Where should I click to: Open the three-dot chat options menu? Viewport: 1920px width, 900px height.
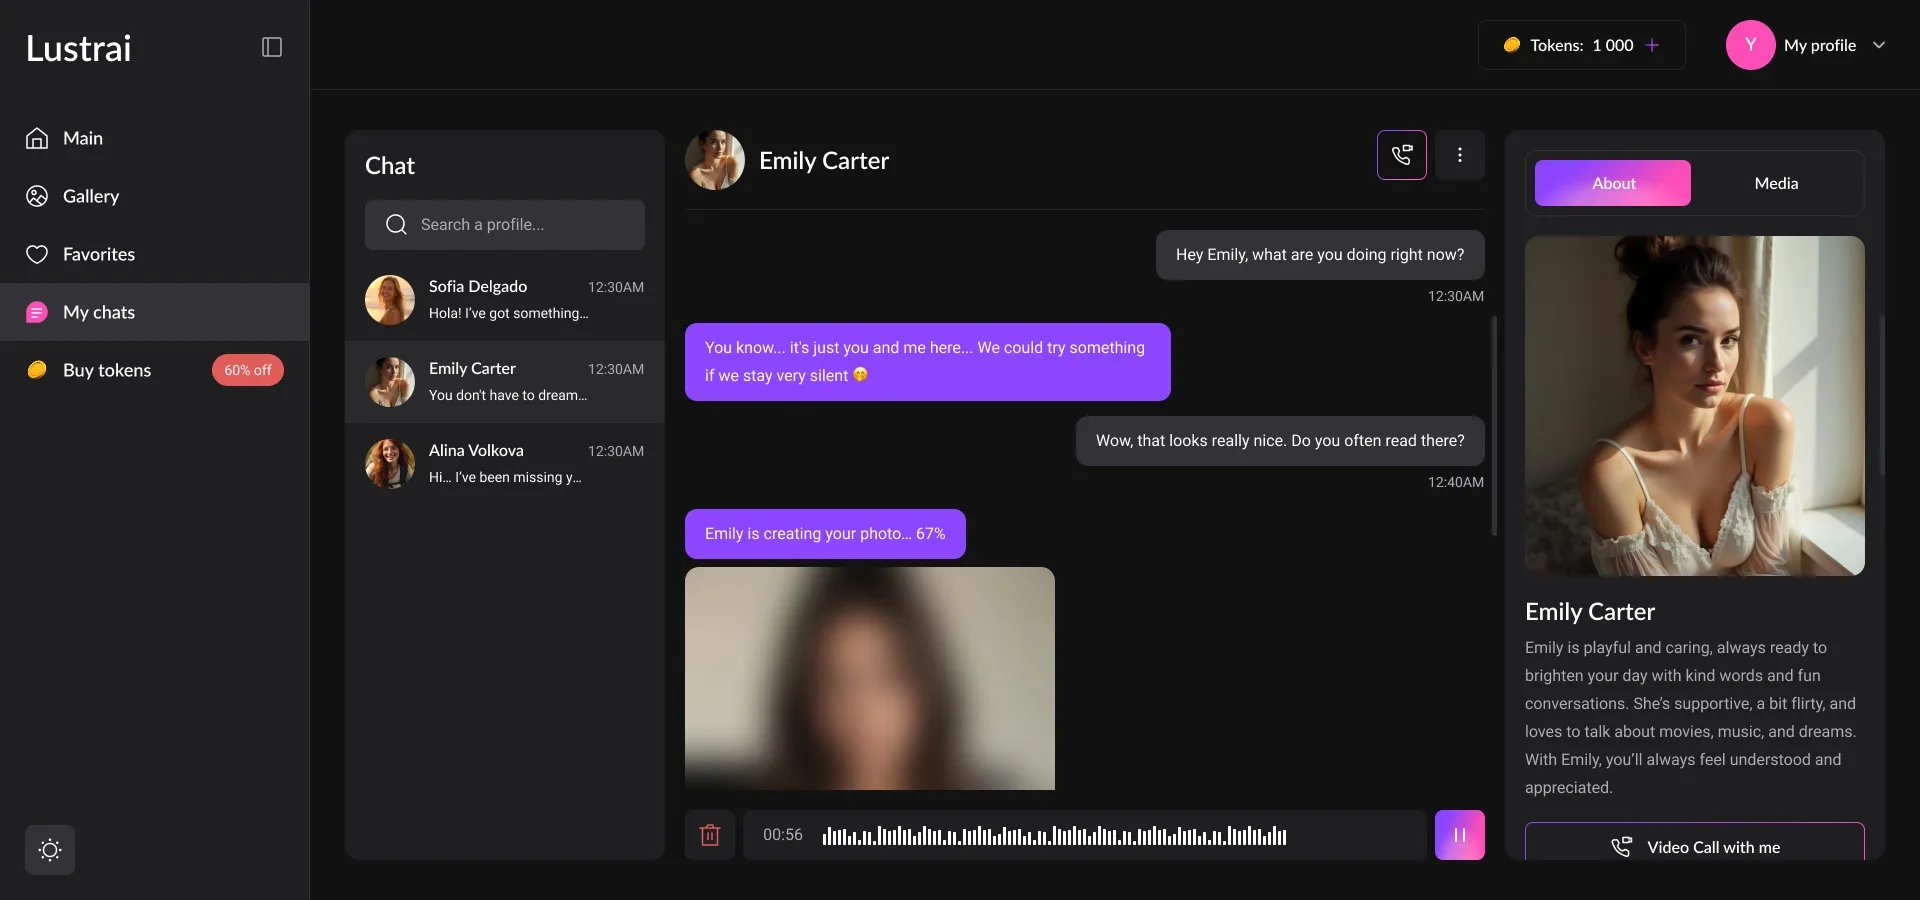pyautogui.click(x=1459, y=155)
